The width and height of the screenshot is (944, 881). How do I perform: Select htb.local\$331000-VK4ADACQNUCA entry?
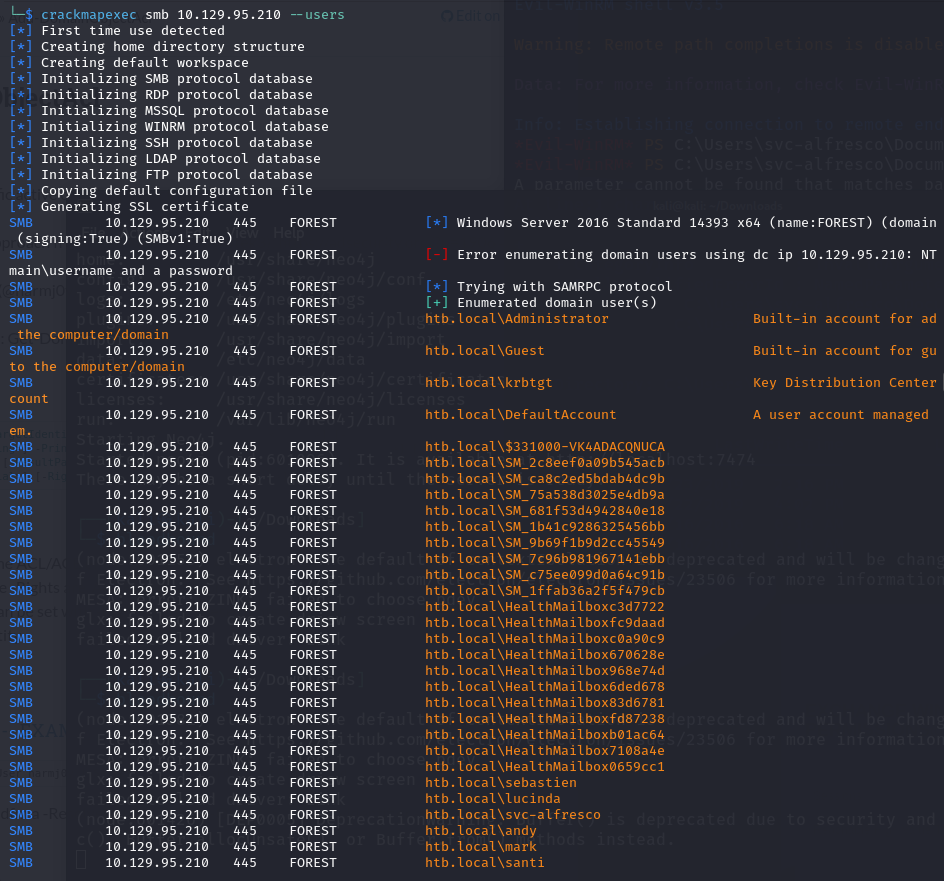pos(544,447)
